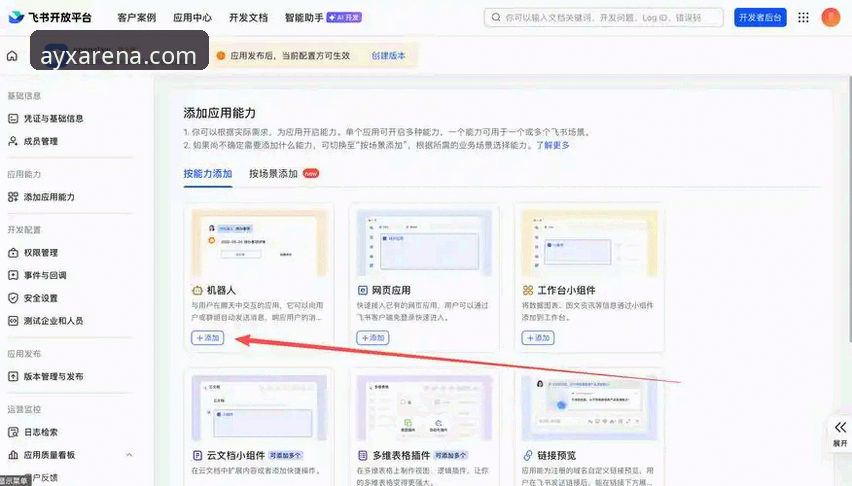This screenshot has height=486, width=852.
Task: Open 日志检索 in sidebar
Action: pos(41,432)
